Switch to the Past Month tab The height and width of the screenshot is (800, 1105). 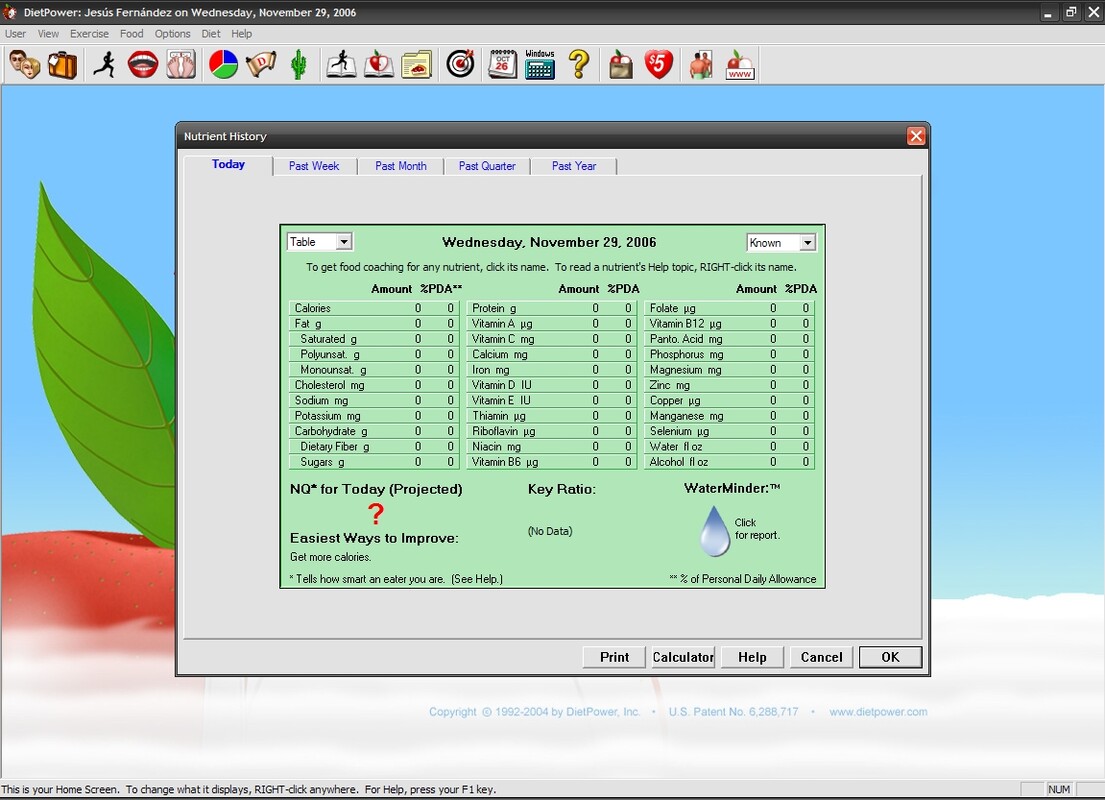click(x=401, y=166)
